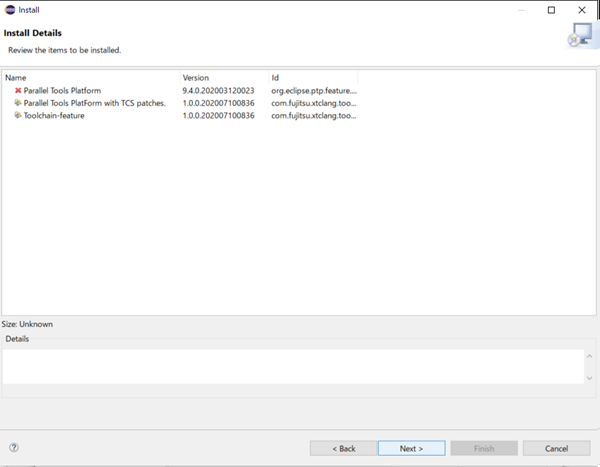Click the Eclipse icon in the title bar
The image size is (600, 467).
tap(10, 10)
